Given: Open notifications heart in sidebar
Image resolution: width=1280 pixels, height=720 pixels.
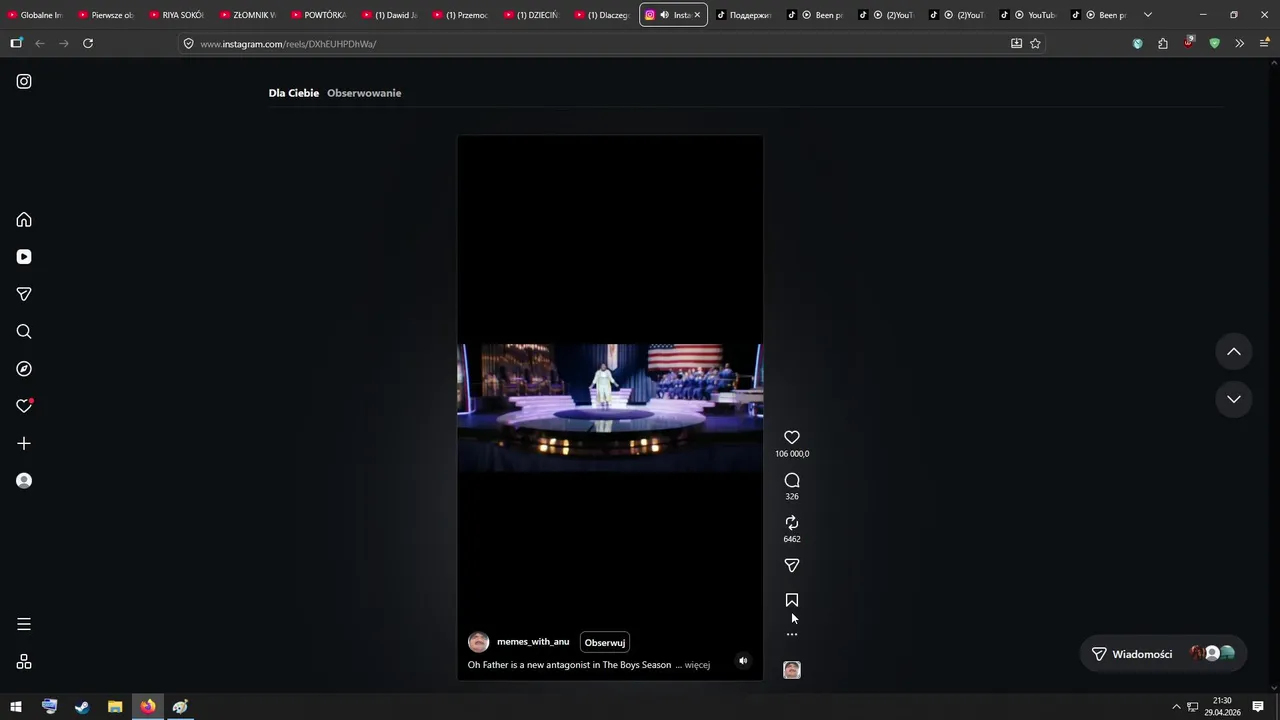Looking at the screenshot, I should (x=24, y=406).
